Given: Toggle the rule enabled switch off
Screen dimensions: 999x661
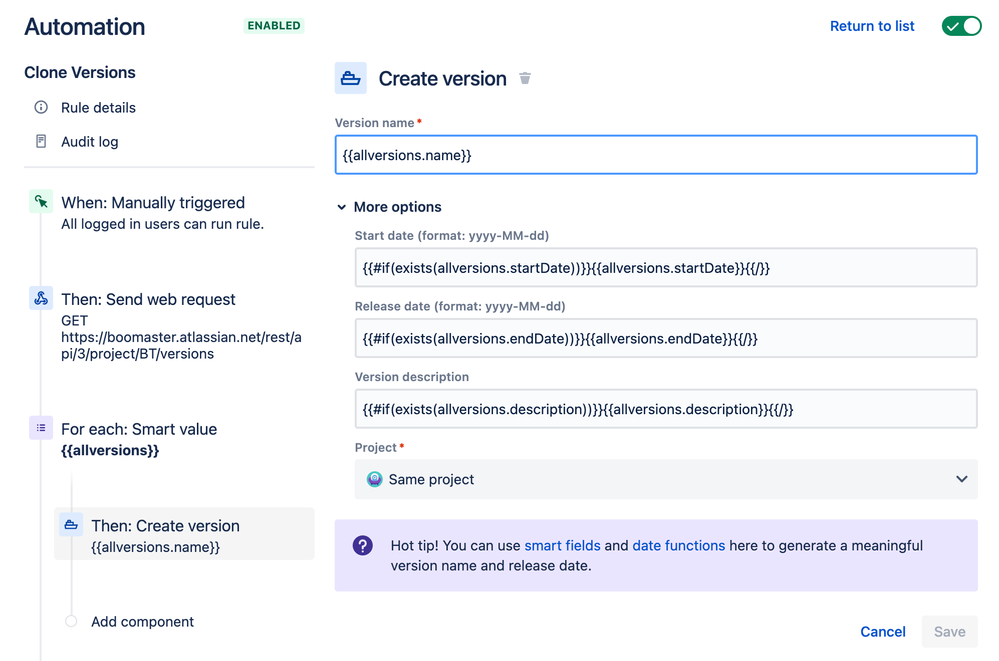Looking at the screenshot, I should [961, 26].
